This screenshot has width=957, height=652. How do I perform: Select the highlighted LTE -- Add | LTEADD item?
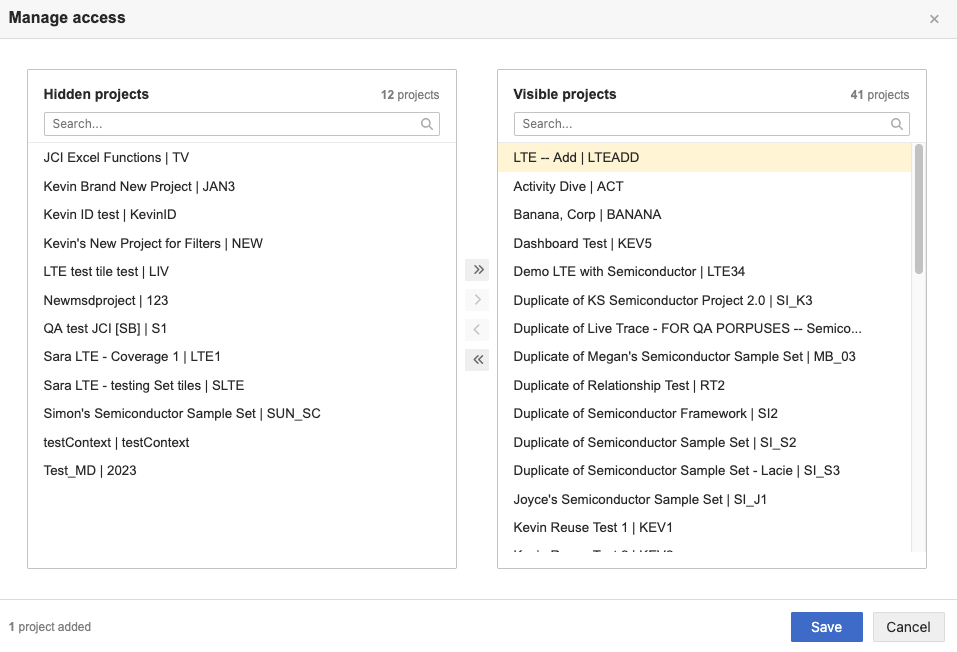pyautogui.click(x=576, y=158)
